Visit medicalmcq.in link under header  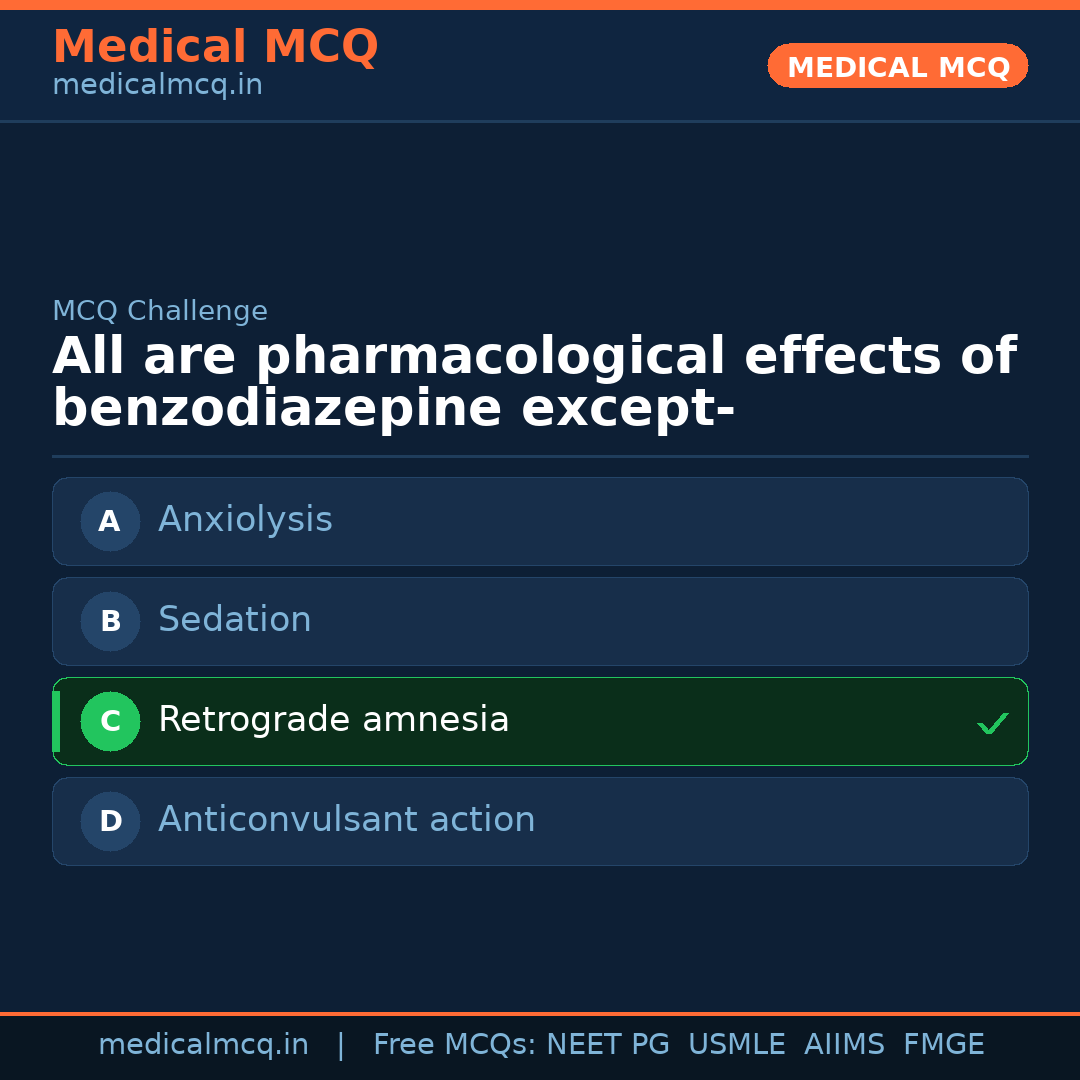click(157, 86)
